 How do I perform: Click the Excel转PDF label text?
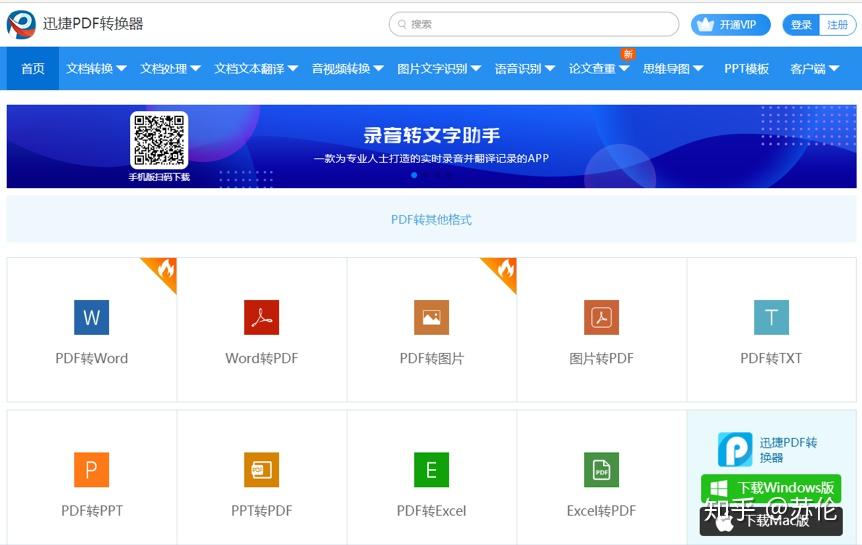[601, 511]
